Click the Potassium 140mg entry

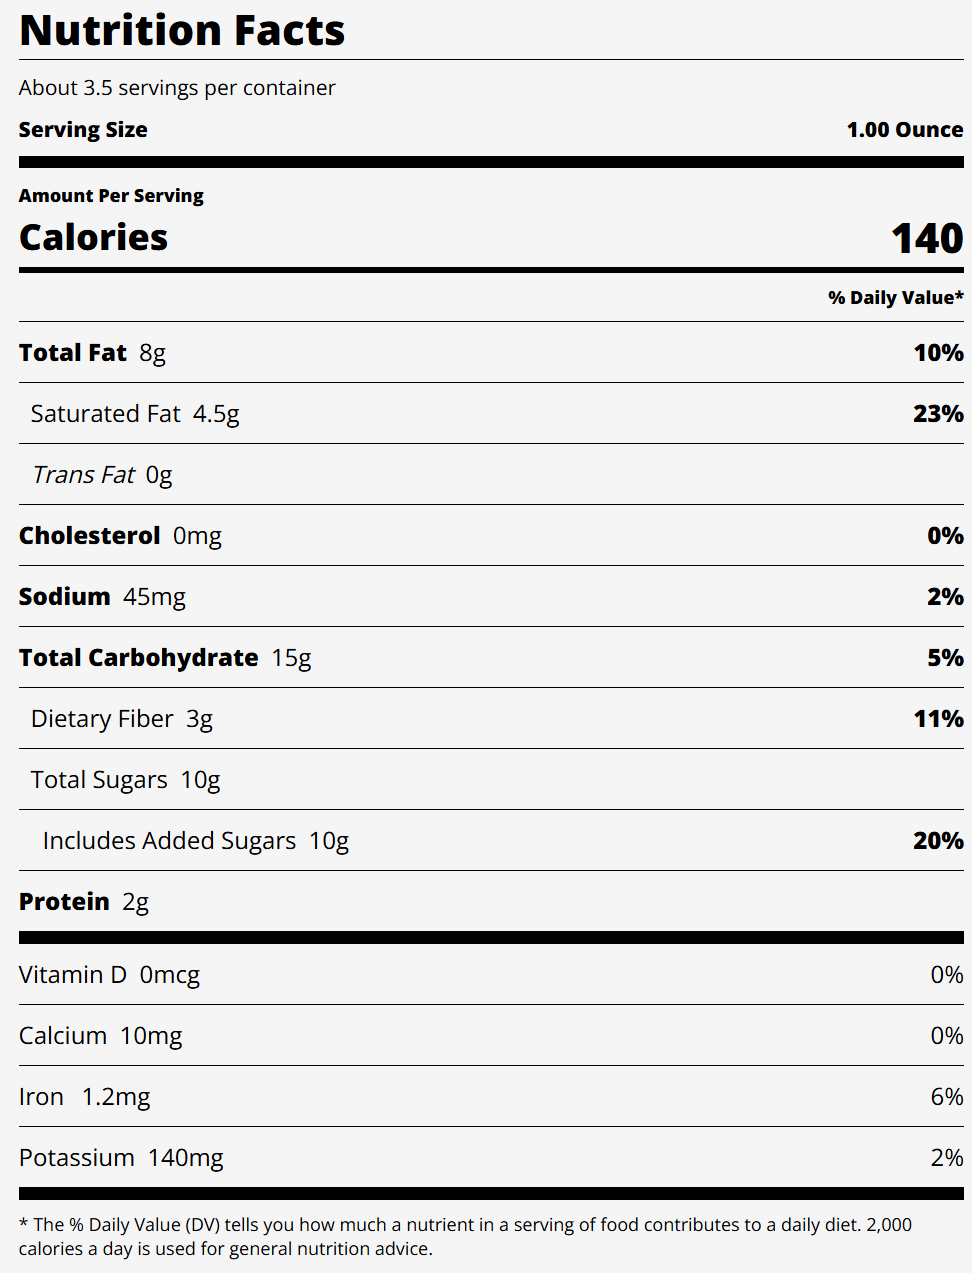121,1158
